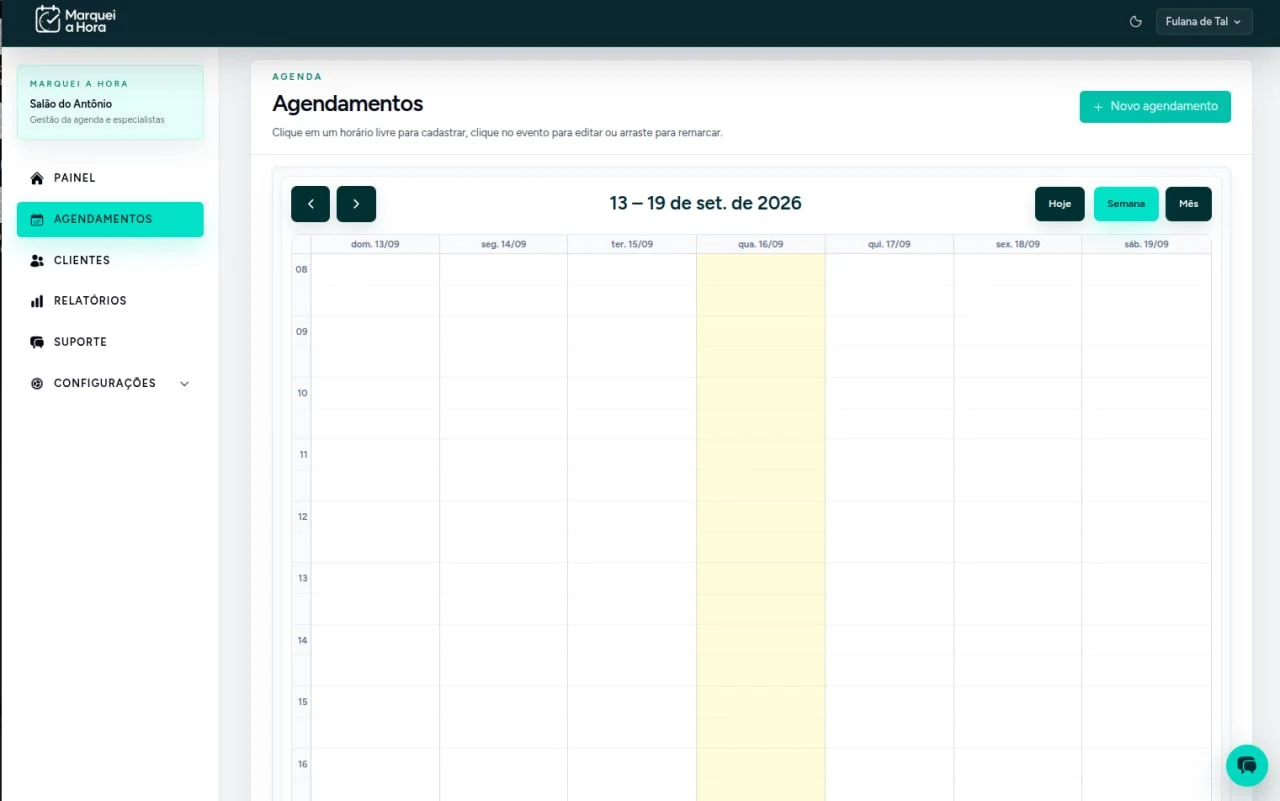Click Novo agendamento button
This screenshot has height=801, width=1280.
click(1155, 107)
